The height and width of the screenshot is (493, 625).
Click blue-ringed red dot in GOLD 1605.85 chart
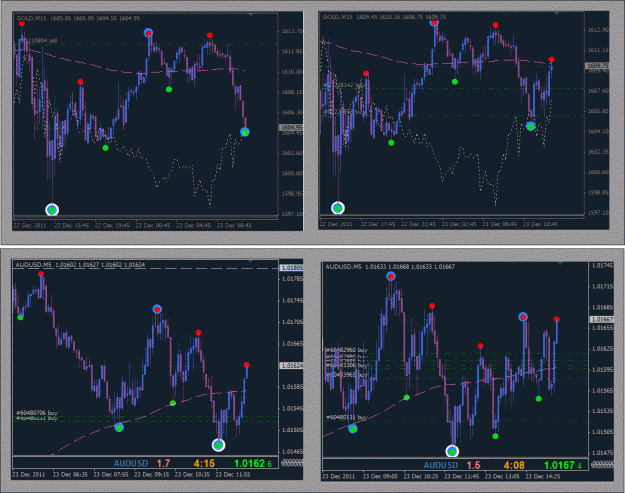tap(148, 33)
